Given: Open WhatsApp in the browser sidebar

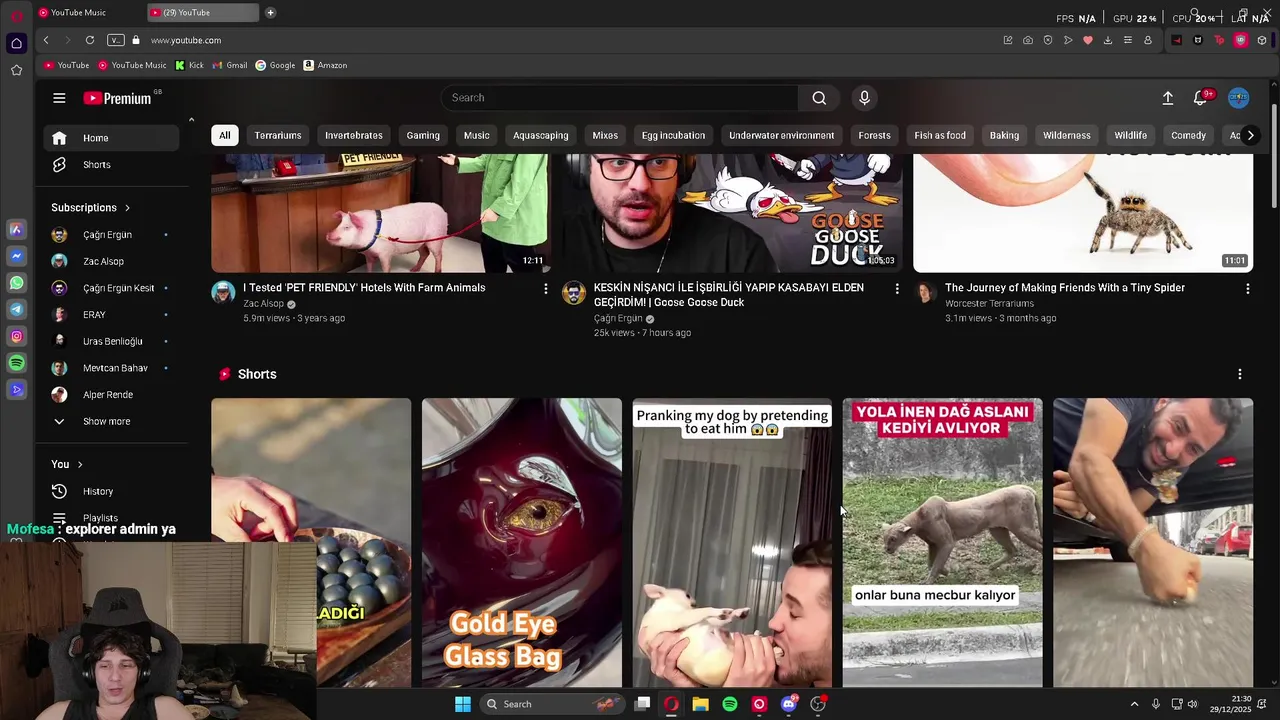Looking at the screenshot, I should pyautogui.click(x=16, y=283).
